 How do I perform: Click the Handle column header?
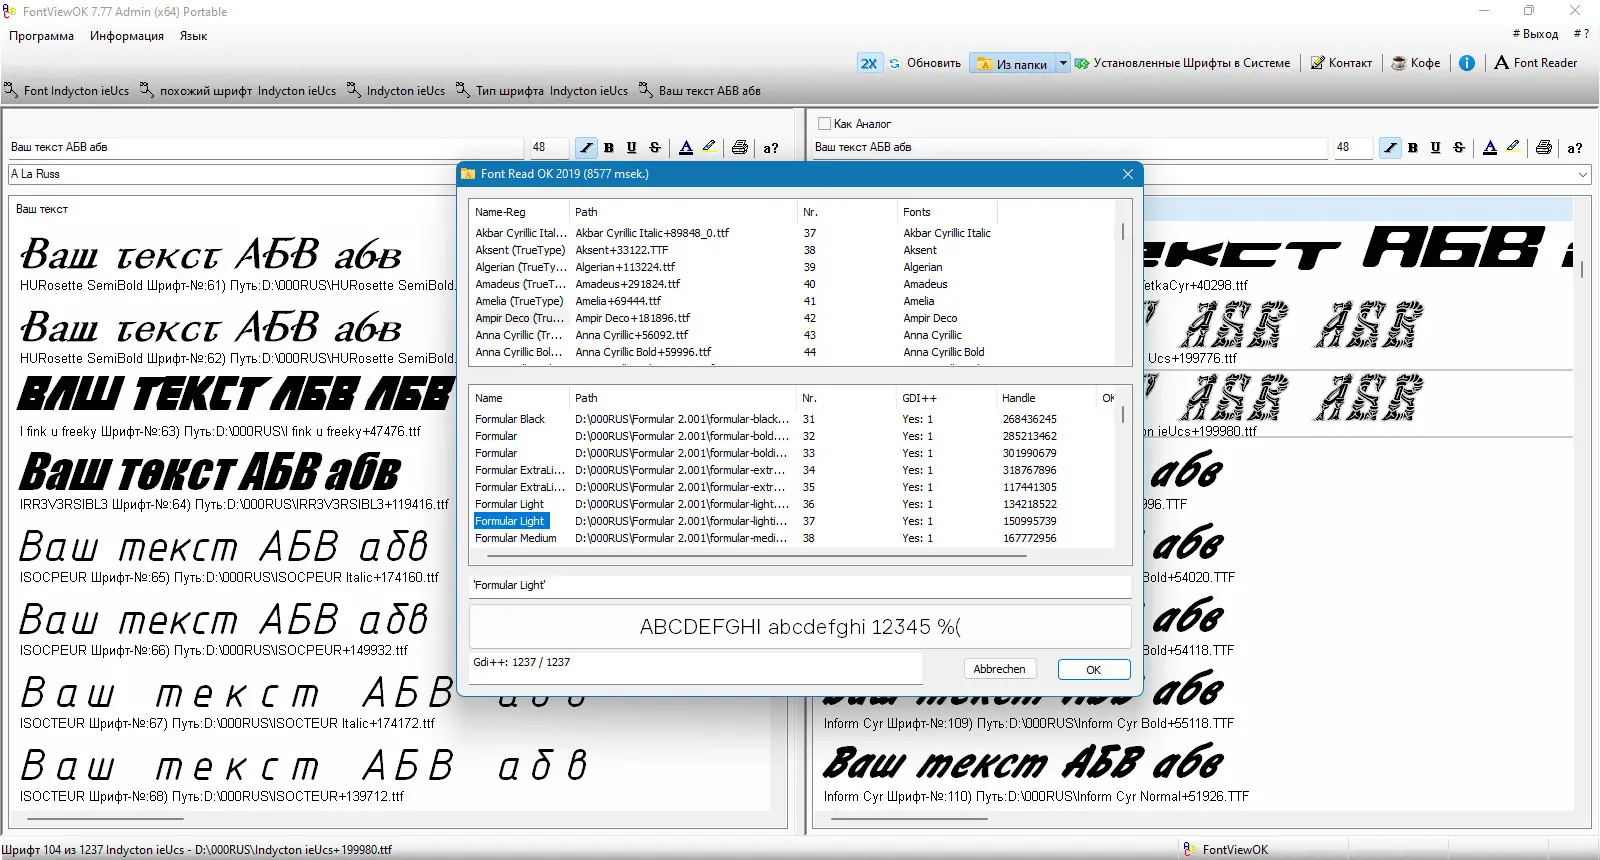click(x=1047, y=398)
